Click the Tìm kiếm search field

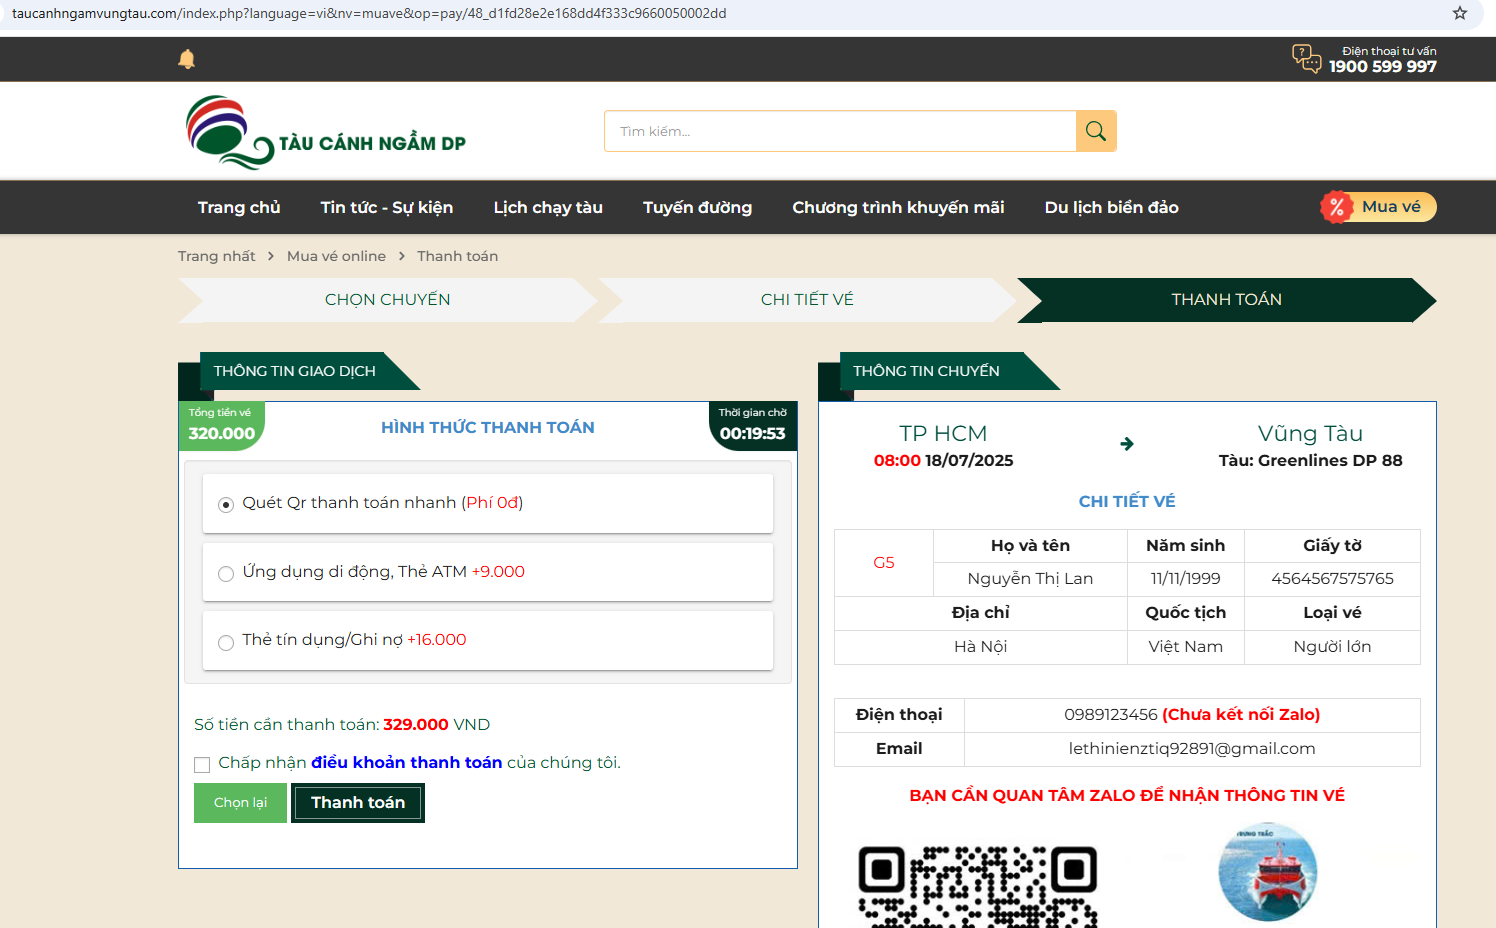tap(840, 131)
